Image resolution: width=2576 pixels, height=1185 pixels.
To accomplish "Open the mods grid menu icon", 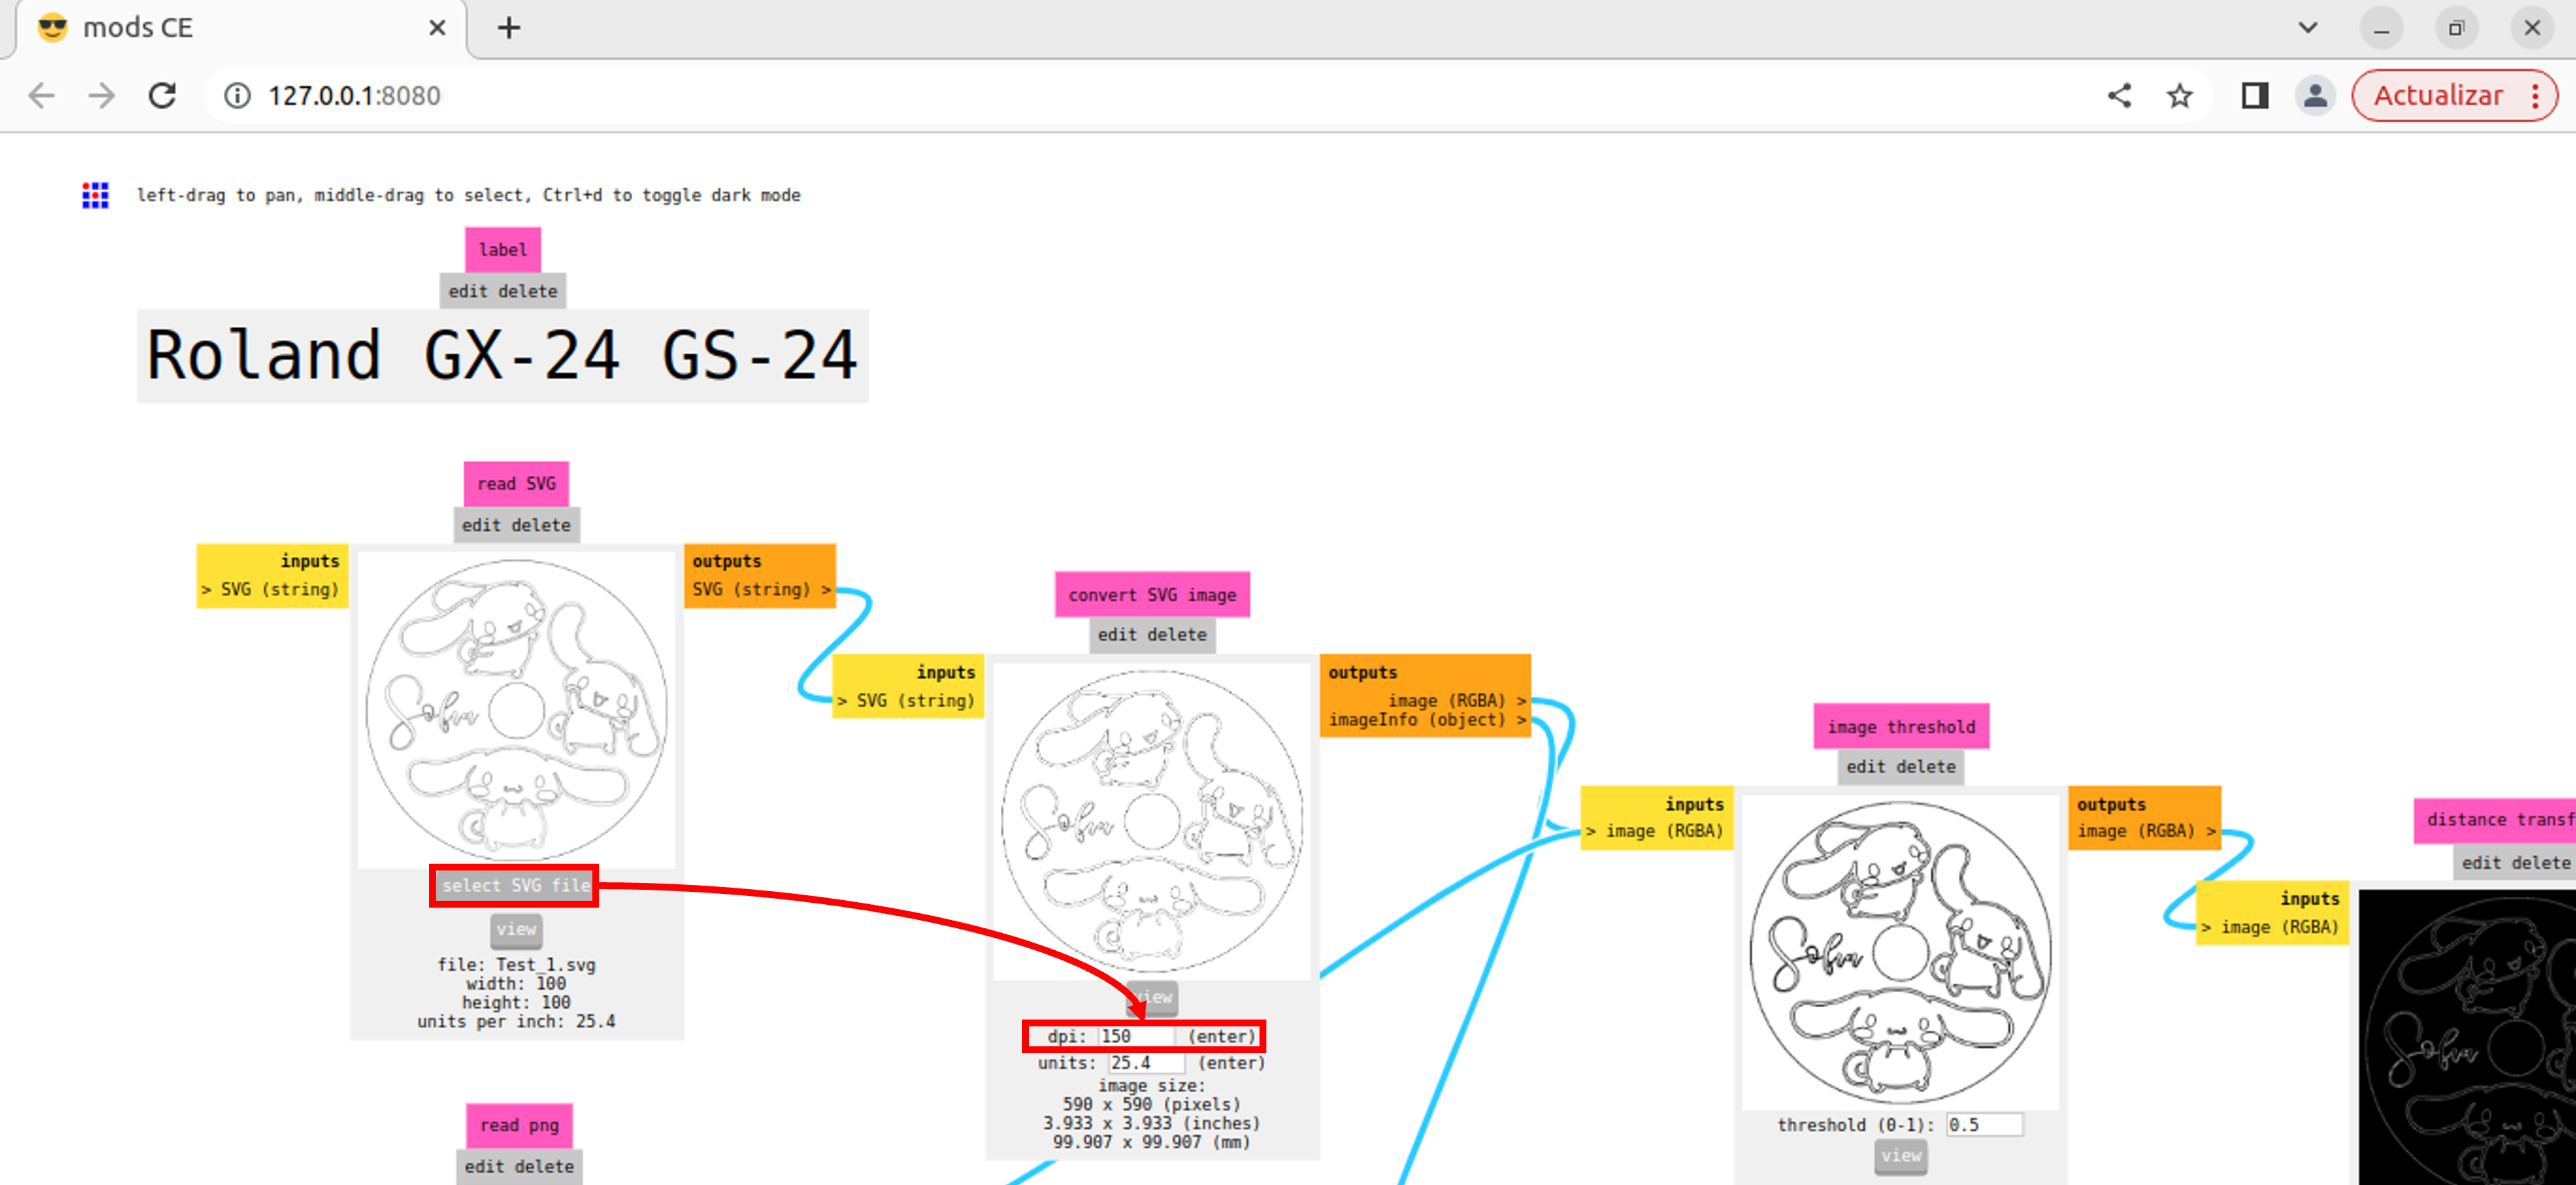I will pyautogui.click(x=95, y=195).
